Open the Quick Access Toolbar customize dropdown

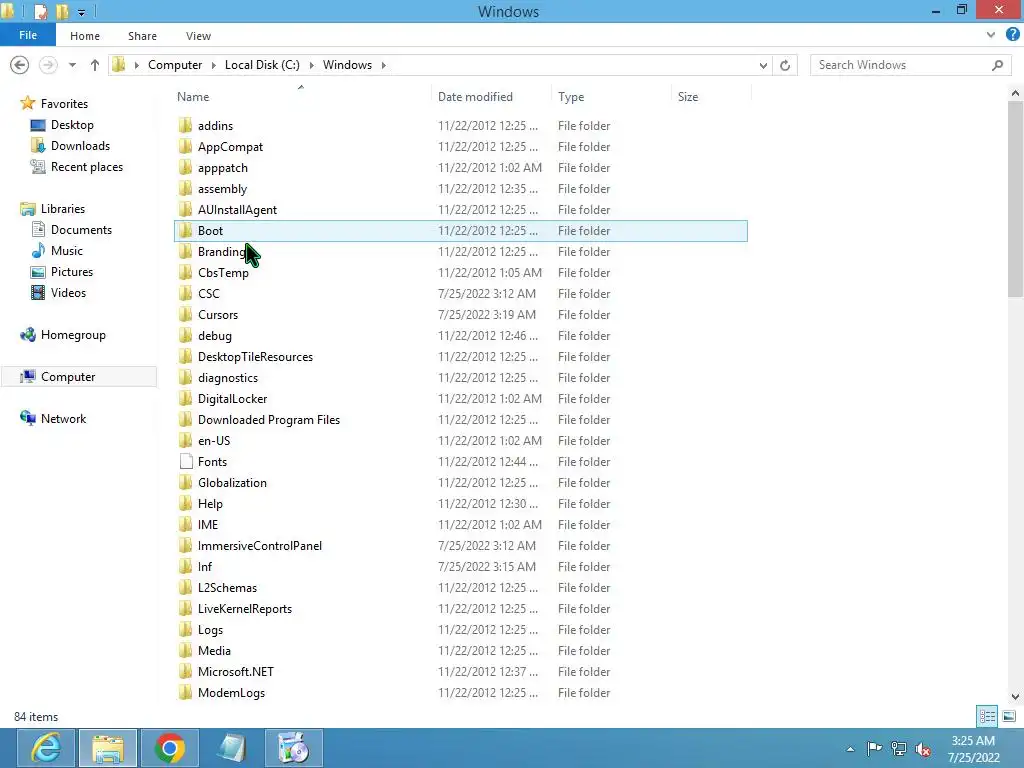82,12
